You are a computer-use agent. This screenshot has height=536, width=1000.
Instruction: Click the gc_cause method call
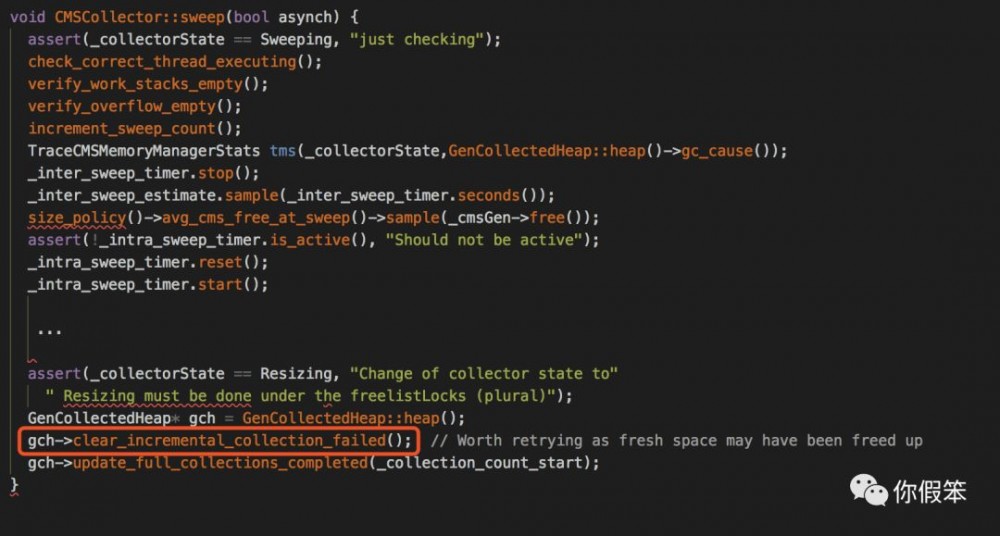tap(717, 151)
